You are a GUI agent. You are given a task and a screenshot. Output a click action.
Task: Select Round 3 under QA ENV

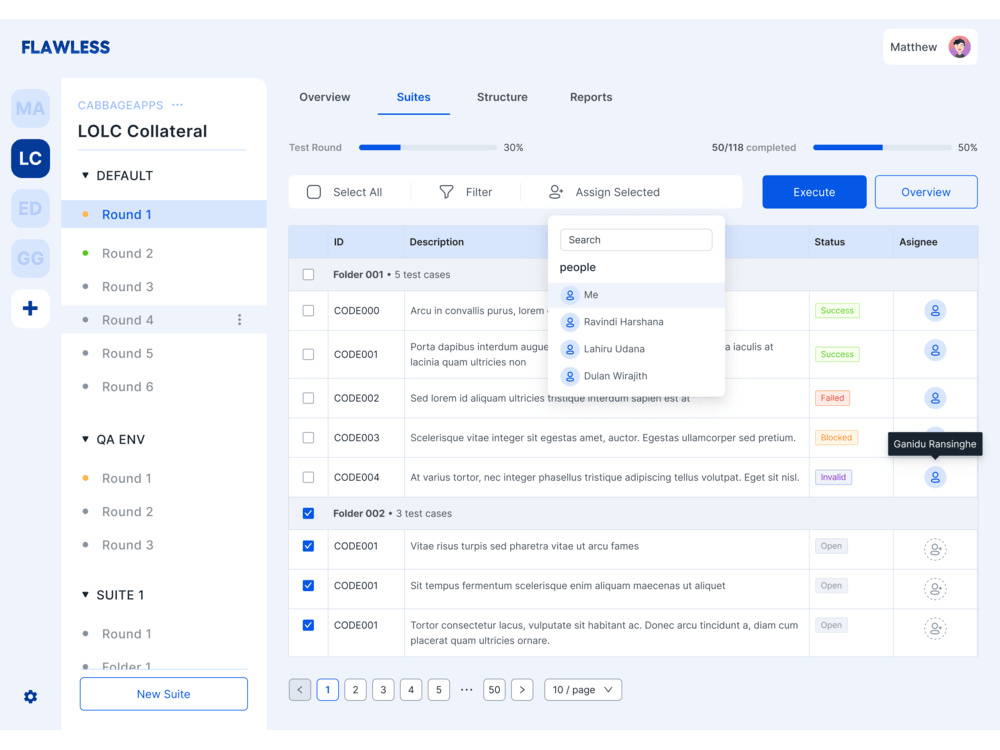pos(127,545)
